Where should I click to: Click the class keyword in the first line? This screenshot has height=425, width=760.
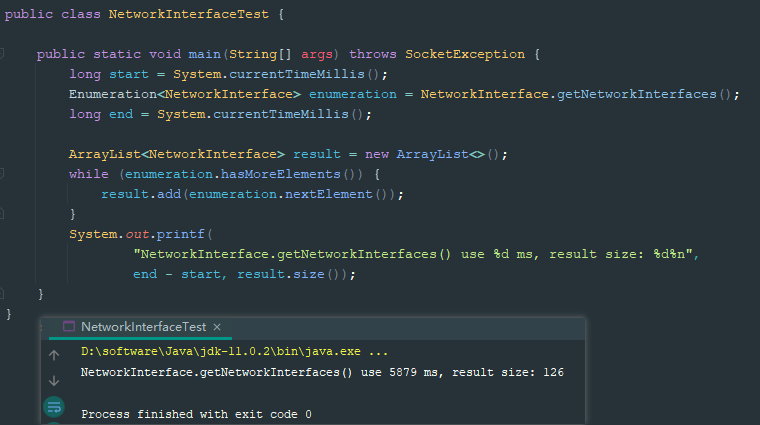(x=81, y=15)
